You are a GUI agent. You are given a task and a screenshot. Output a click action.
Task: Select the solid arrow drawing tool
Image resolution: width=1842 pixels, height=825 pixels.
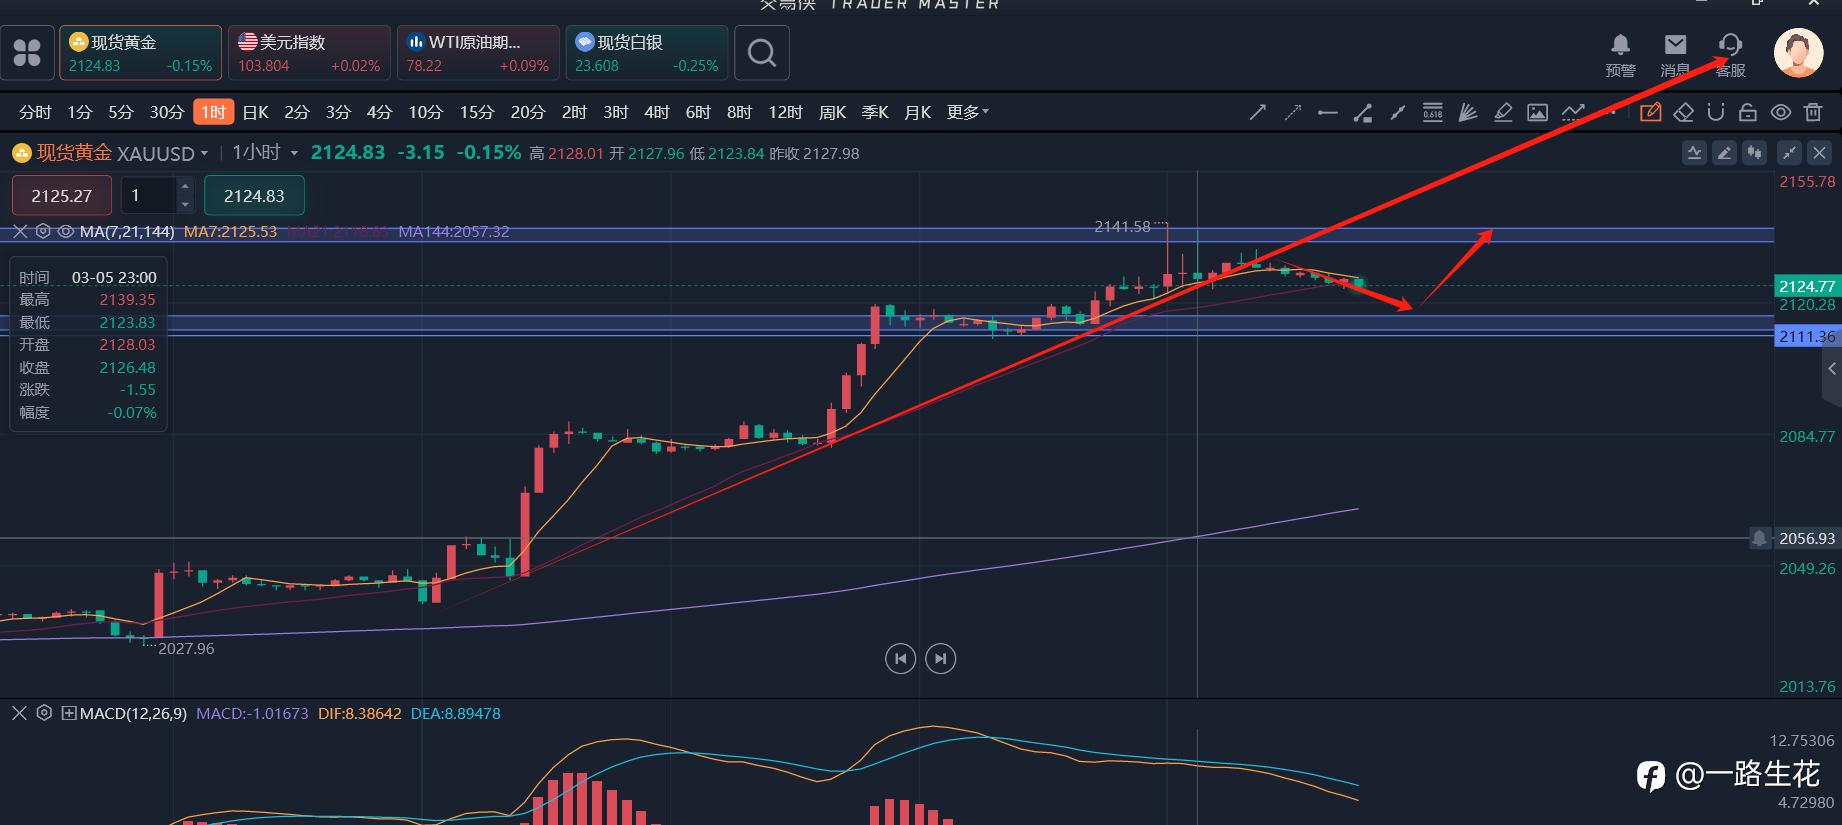1258,112
